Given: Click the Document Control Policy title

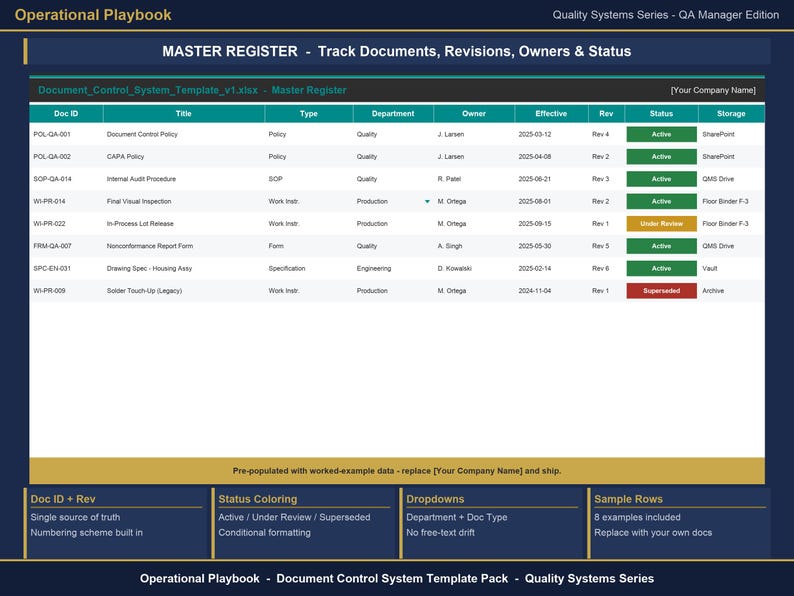Looking at the screenshot, I should (x=142, y=134).
